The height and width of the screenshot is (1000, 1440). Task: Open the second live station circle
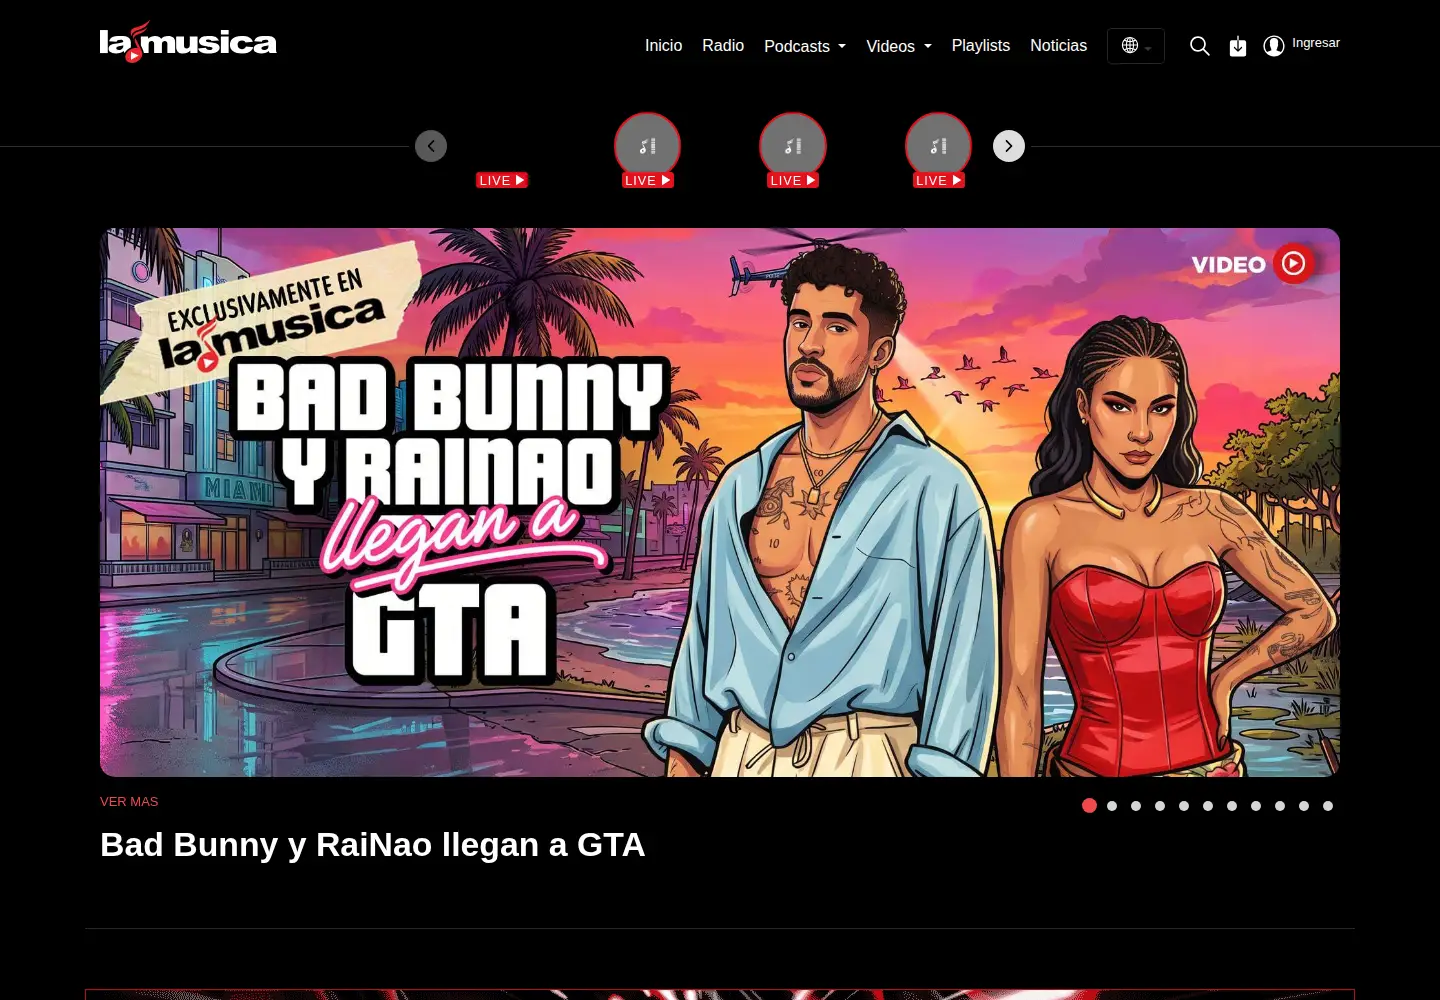[x=647, y=146]
